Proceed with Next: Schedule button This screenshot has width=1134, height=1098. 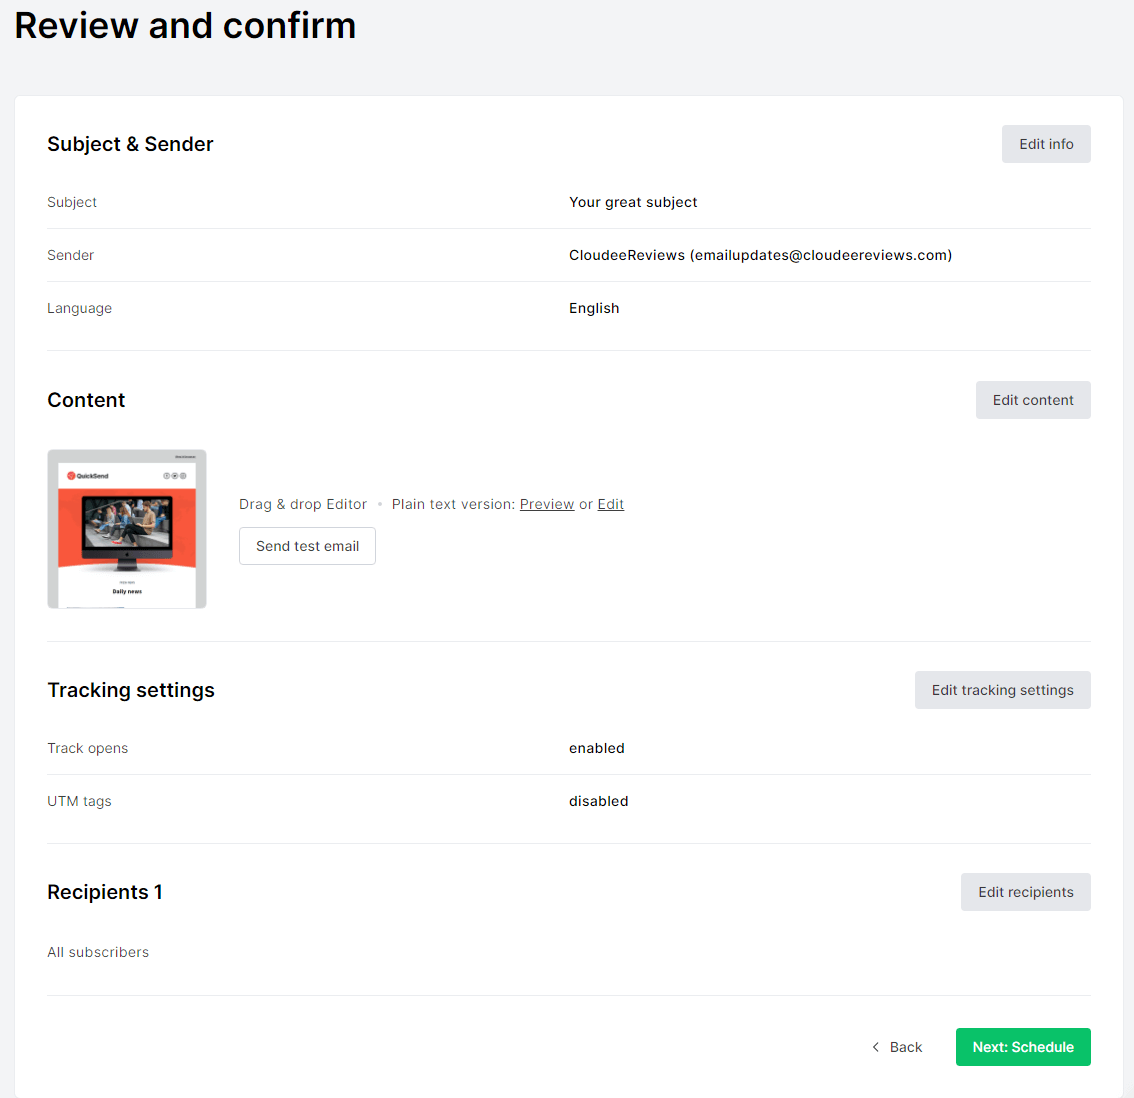pos(1023,1047)
